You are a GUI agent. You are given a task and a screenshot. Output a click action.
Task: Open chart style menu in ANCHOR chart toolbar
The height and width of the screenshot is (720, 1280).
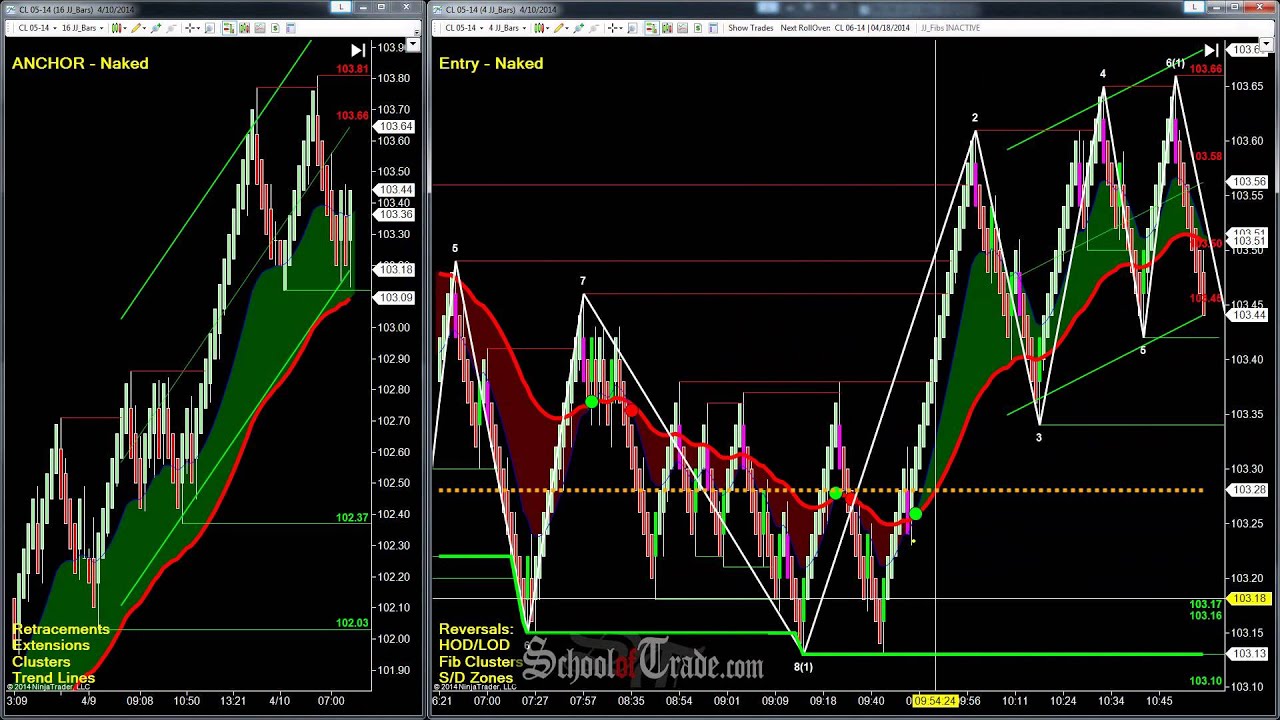pos(118,28)
